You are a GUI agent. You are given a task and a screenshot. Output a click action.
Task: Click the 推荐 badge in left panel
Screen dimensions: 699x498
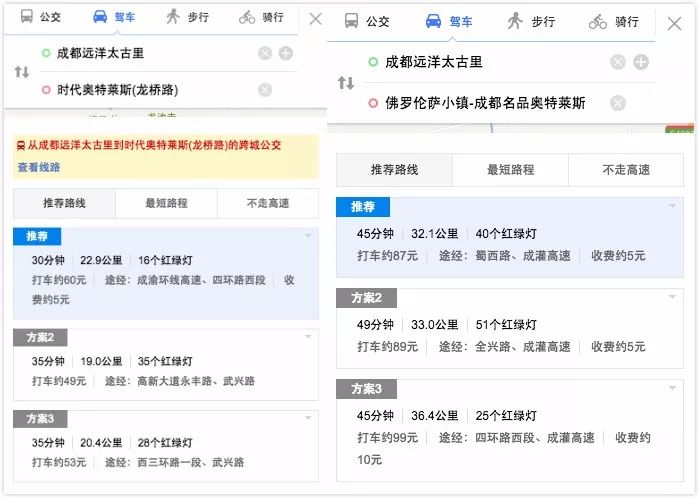pyautogui.click(x=37, y=236)
